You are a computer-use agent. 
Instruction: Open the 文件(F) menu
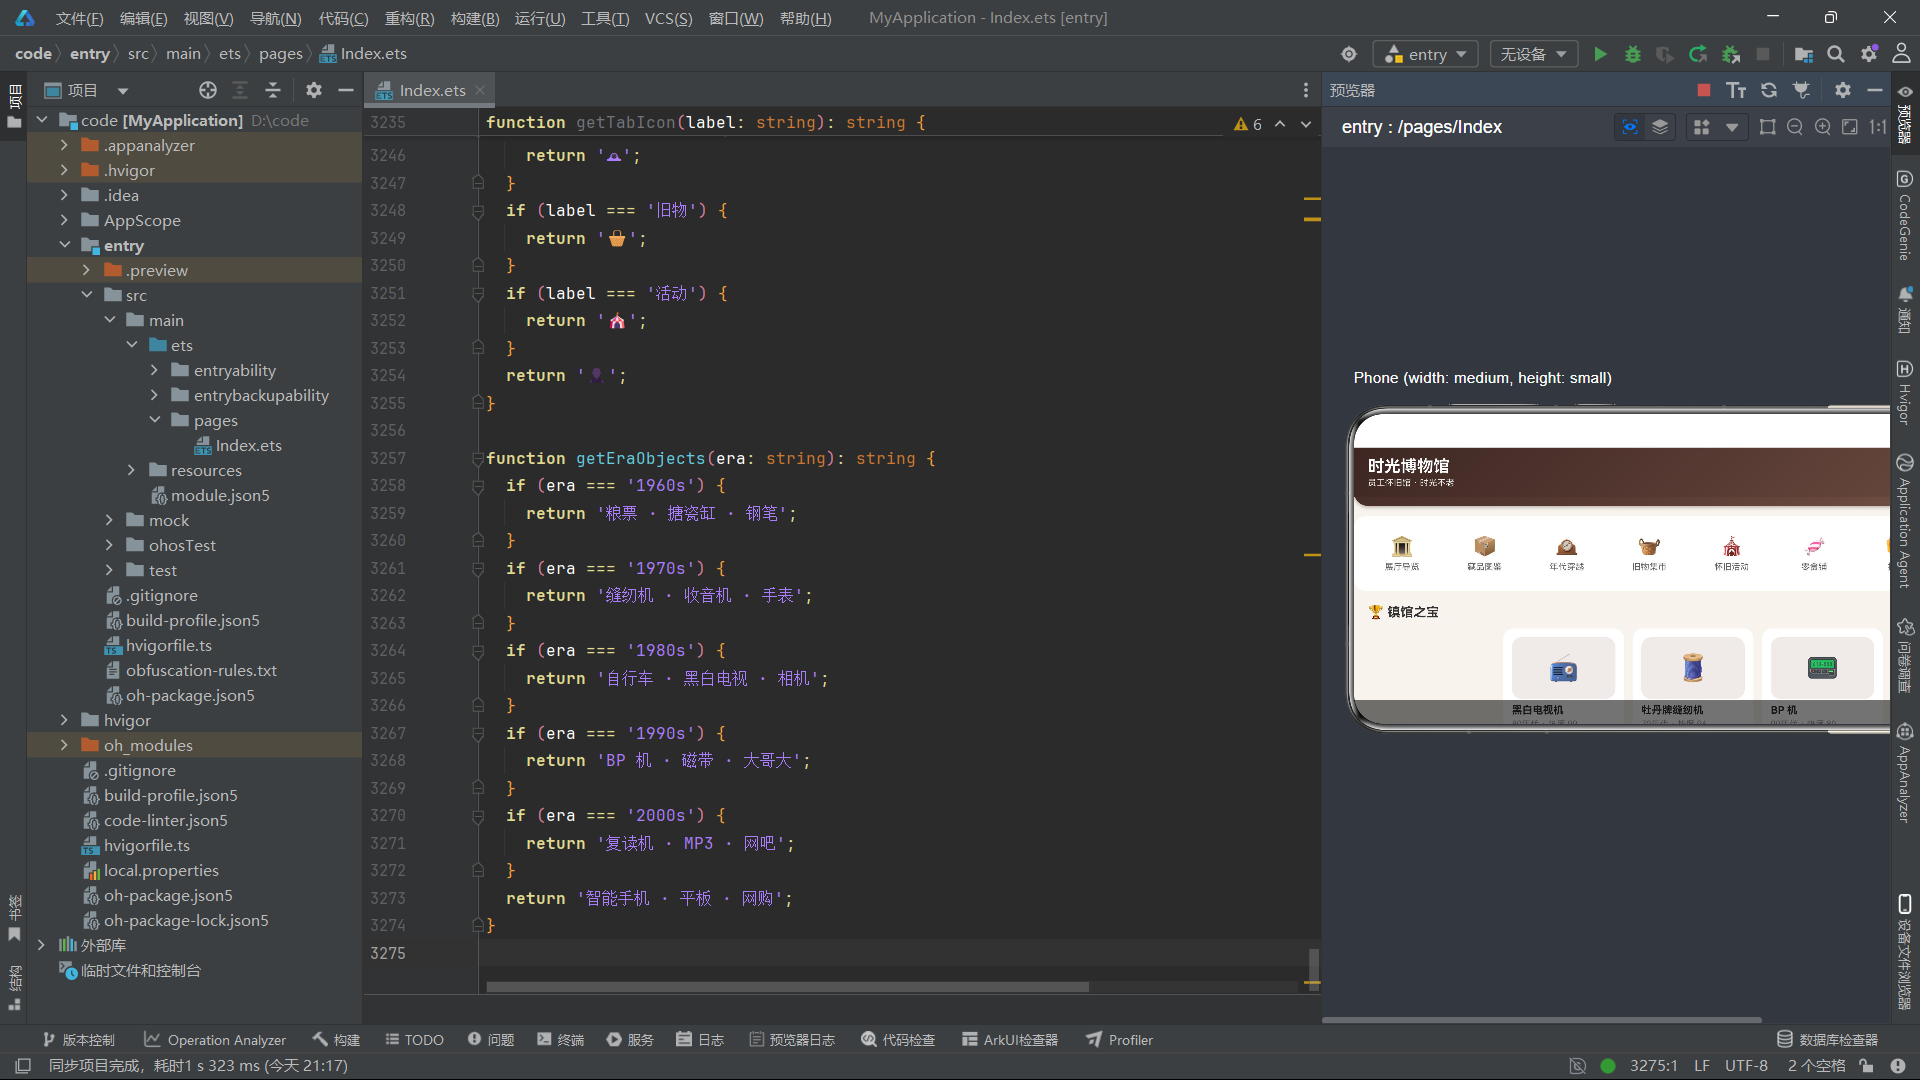coord(79,18)
